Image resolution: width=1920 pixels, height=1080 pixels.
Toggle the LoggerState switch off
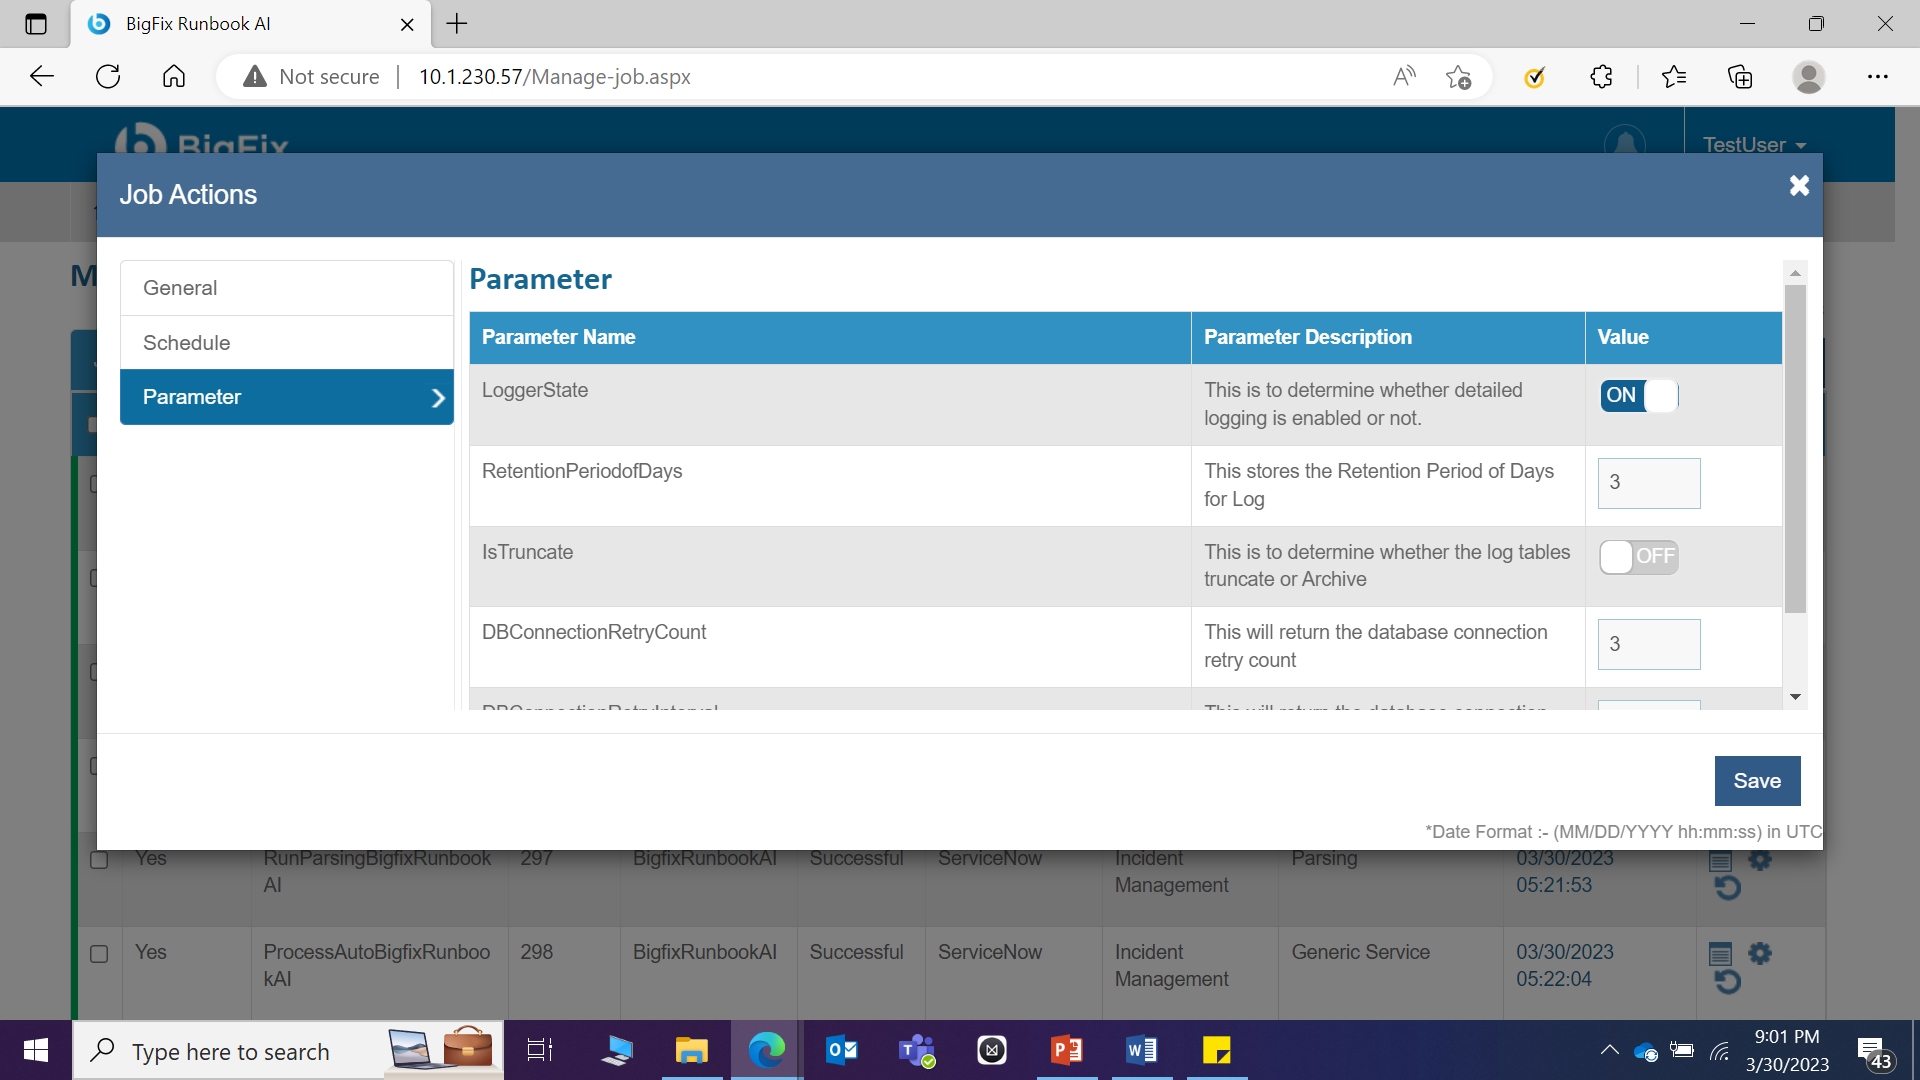1638,396
